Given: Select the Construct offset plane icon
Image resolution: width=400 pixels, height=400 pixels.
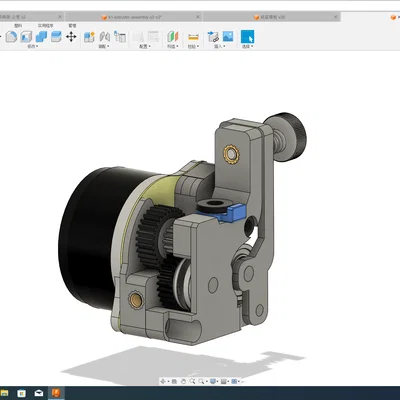Looking at the screenshot, I should 173,37.
